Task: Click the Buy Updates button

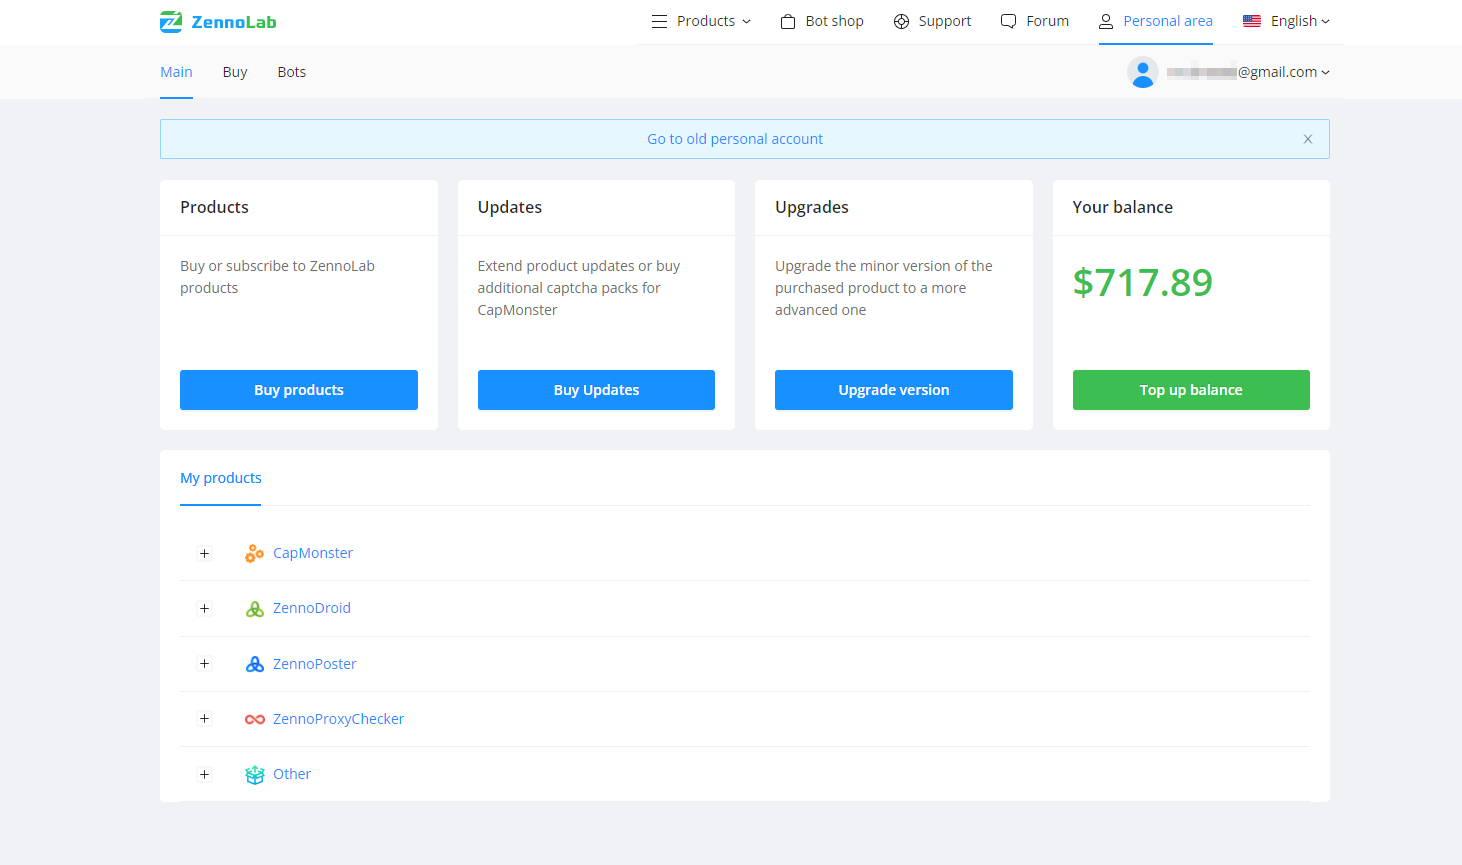Action: 596,390
